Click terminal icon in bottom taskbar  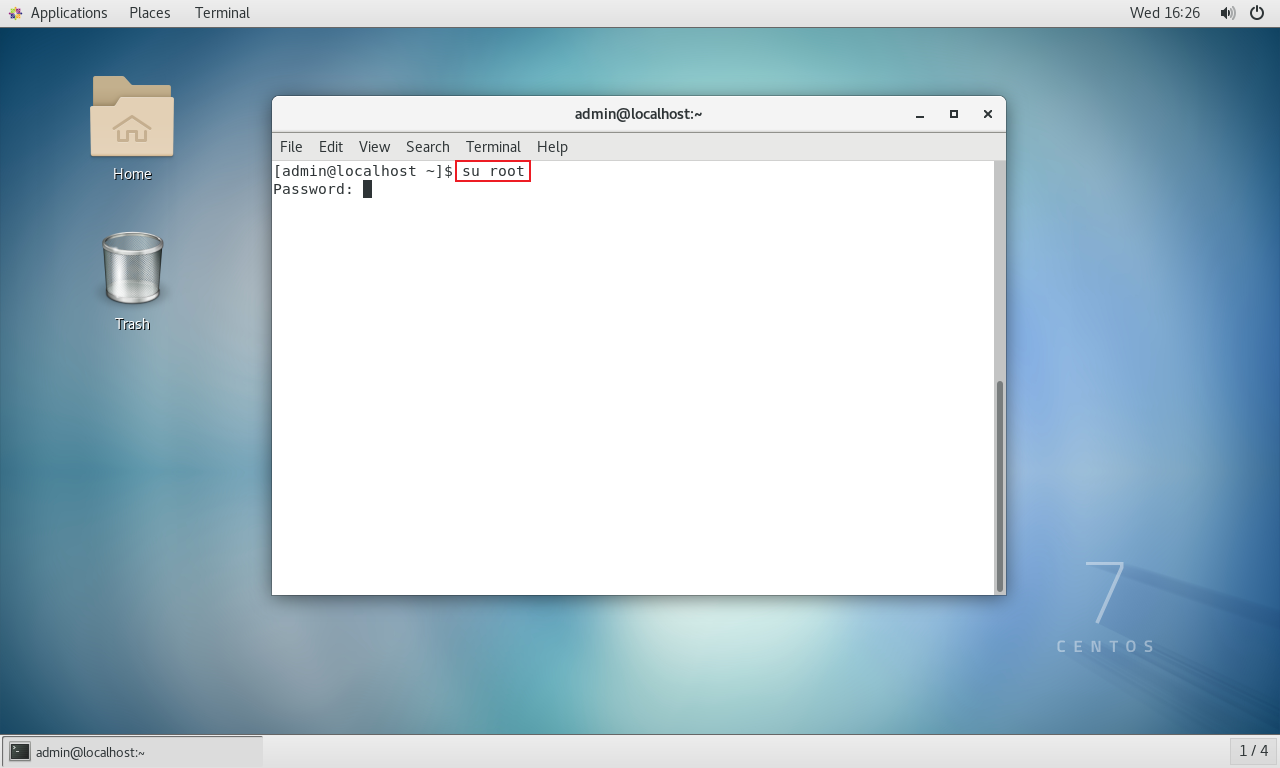20,751
